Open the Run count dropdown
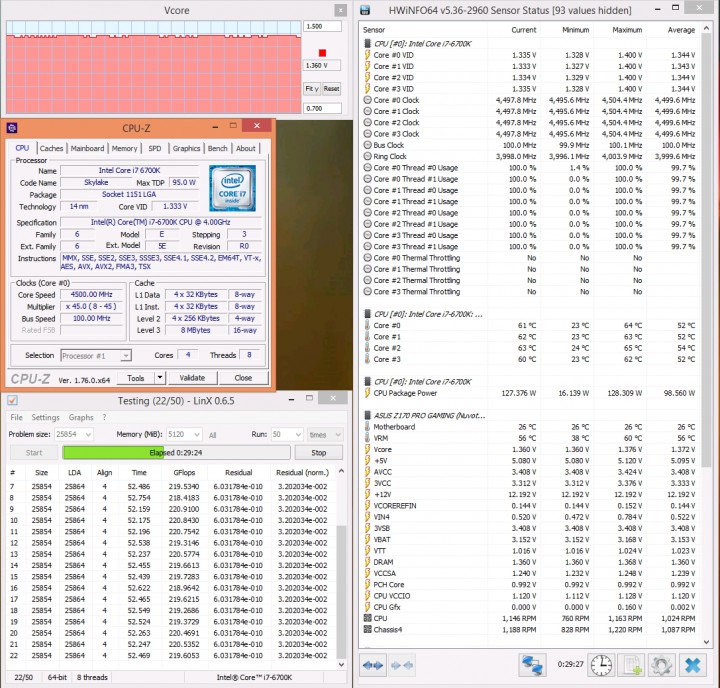The width and height of the screenshot is (720, 688). click(298, 434)
